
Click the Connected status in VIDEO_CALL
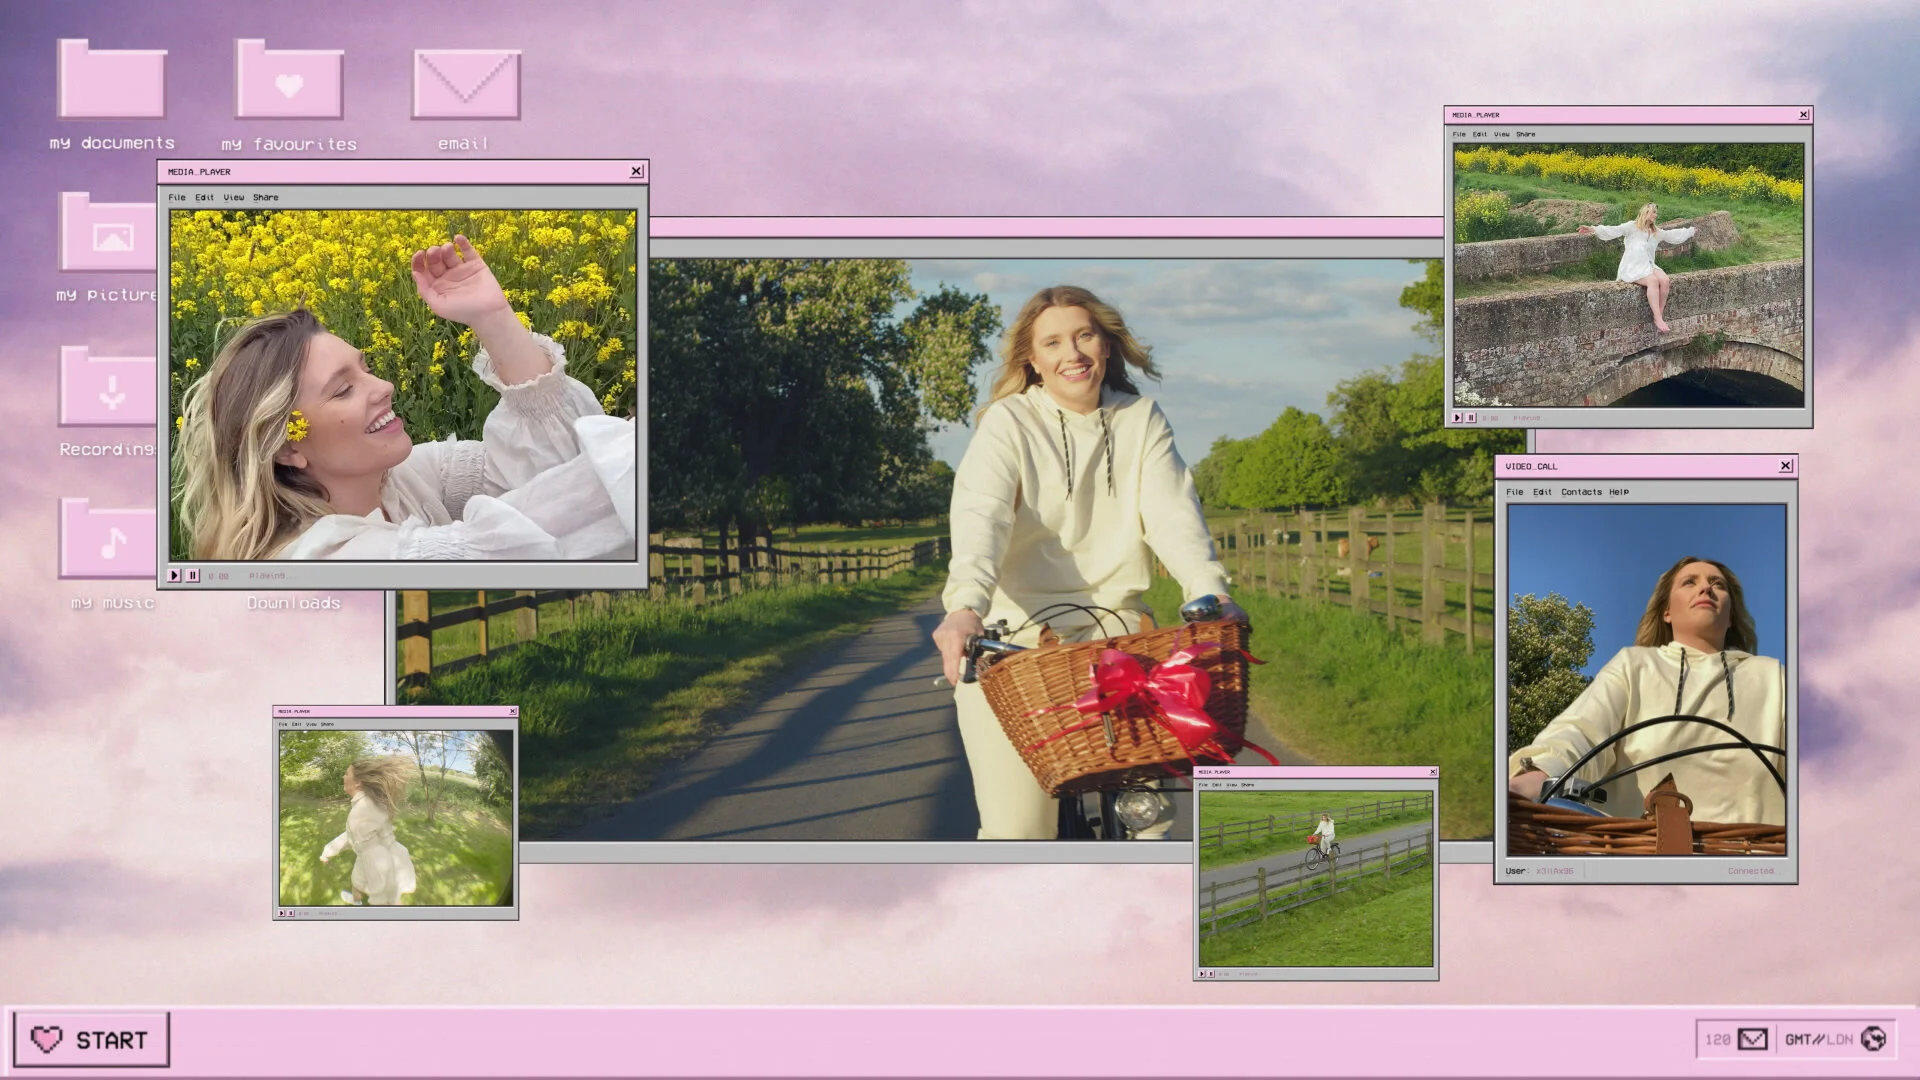pos(1752,871)
